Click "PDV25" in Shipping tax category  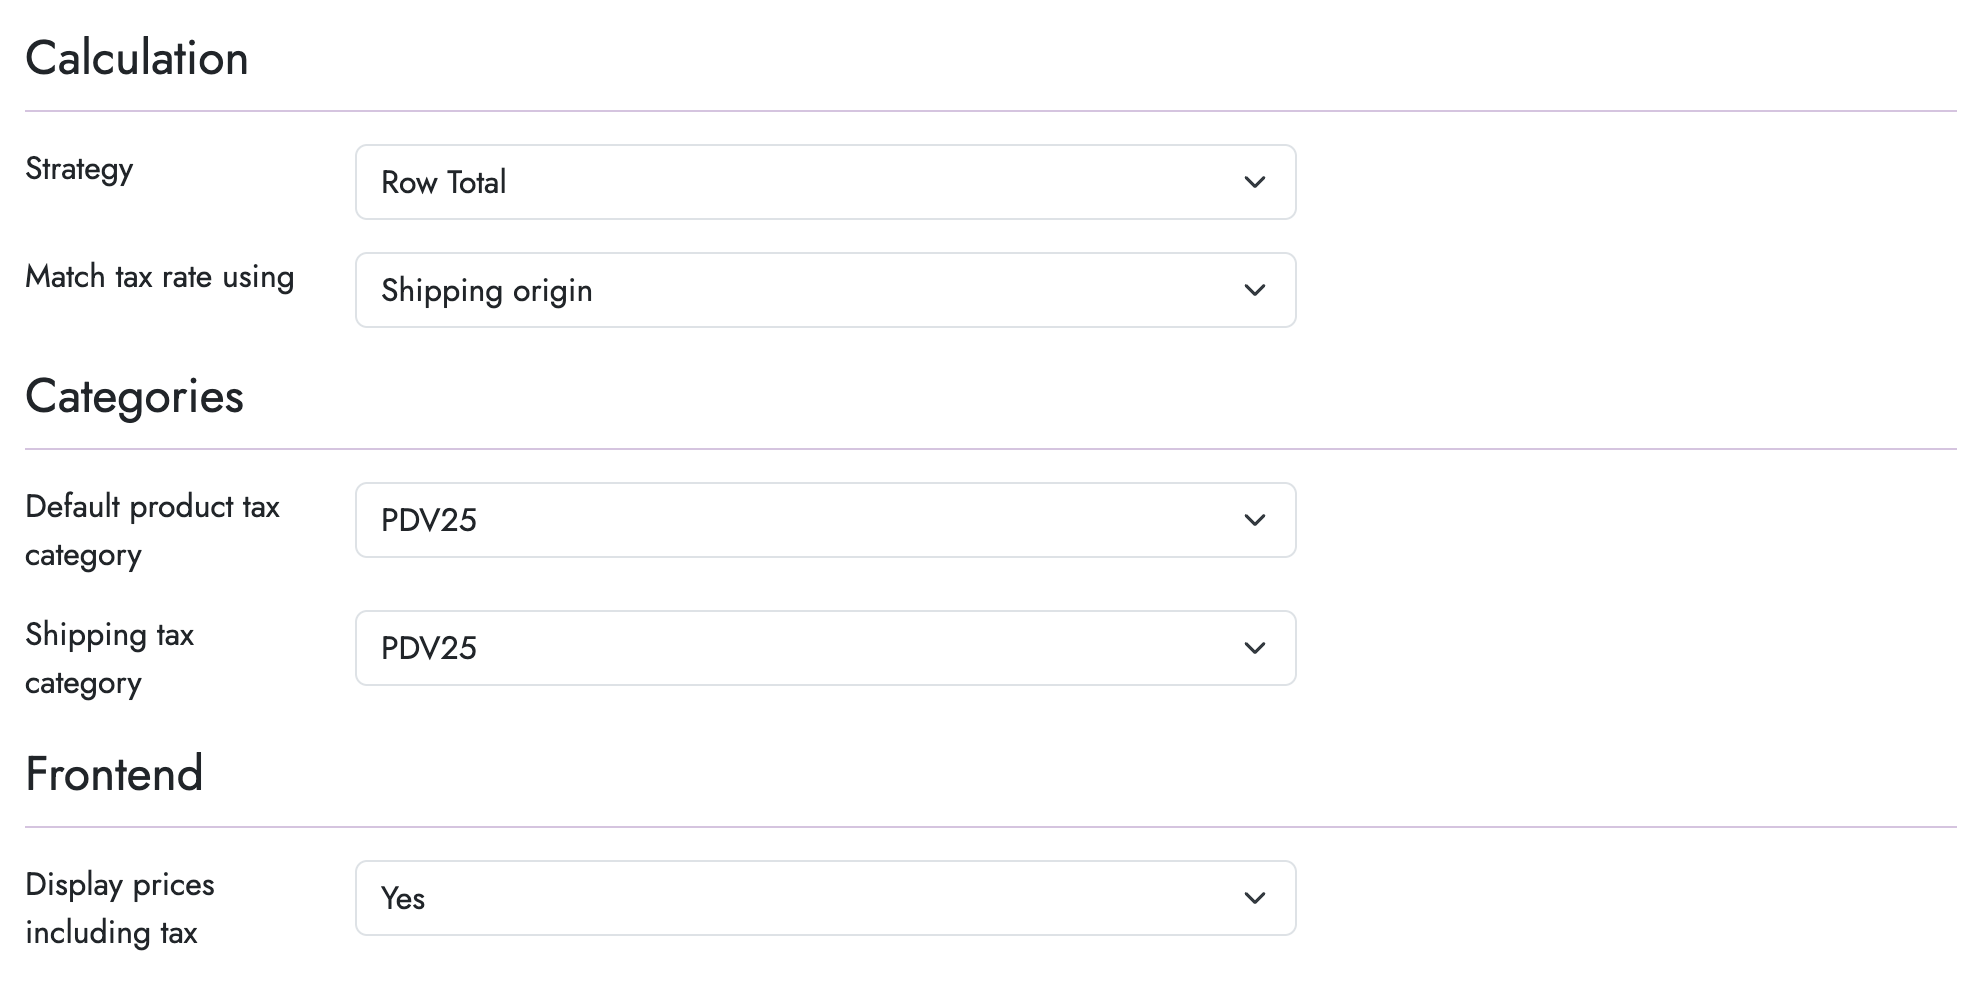click(430, 648)
